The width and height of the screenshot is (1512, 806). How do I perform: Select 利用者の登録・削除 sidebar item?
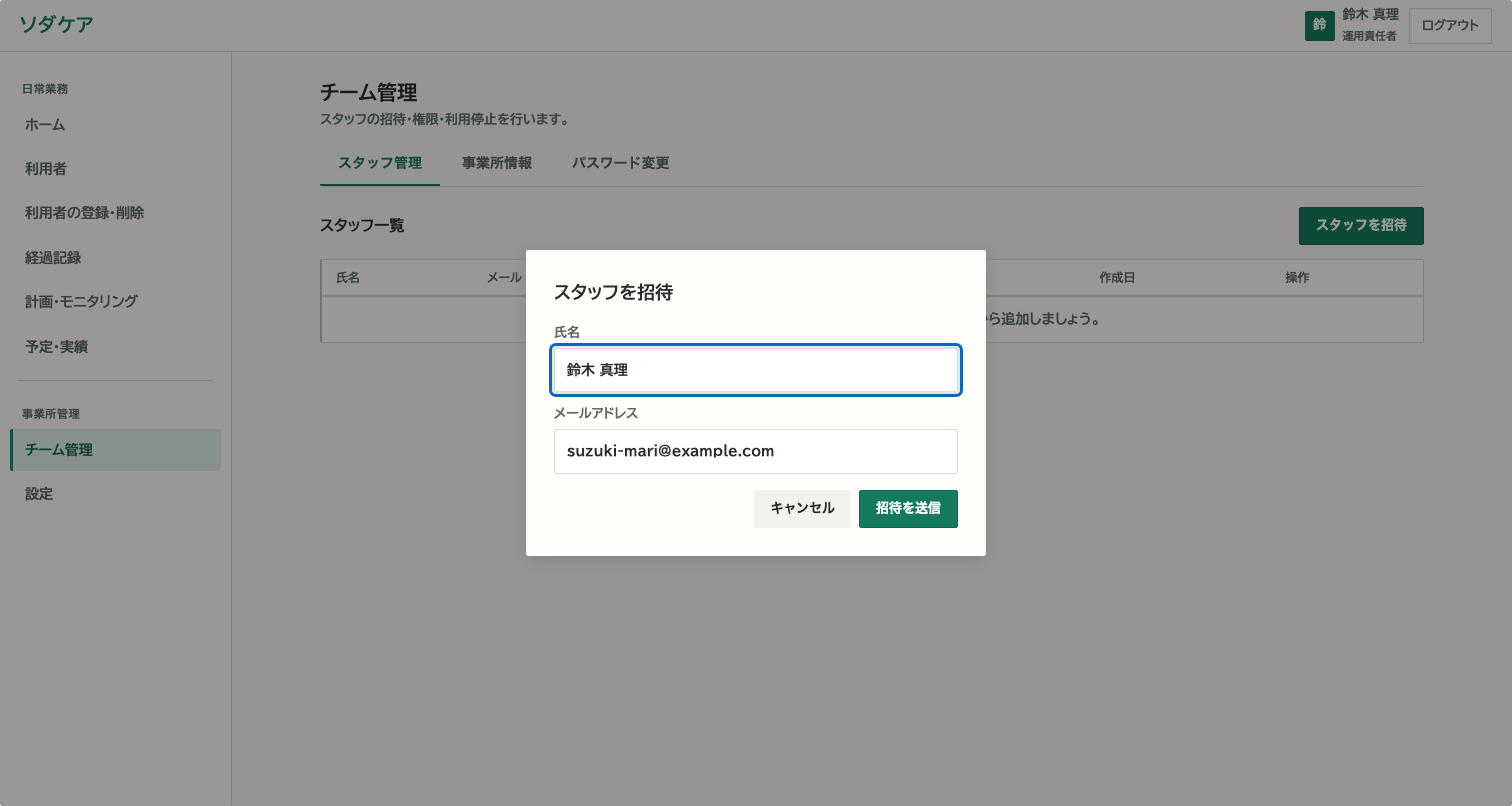click(115, 213)
